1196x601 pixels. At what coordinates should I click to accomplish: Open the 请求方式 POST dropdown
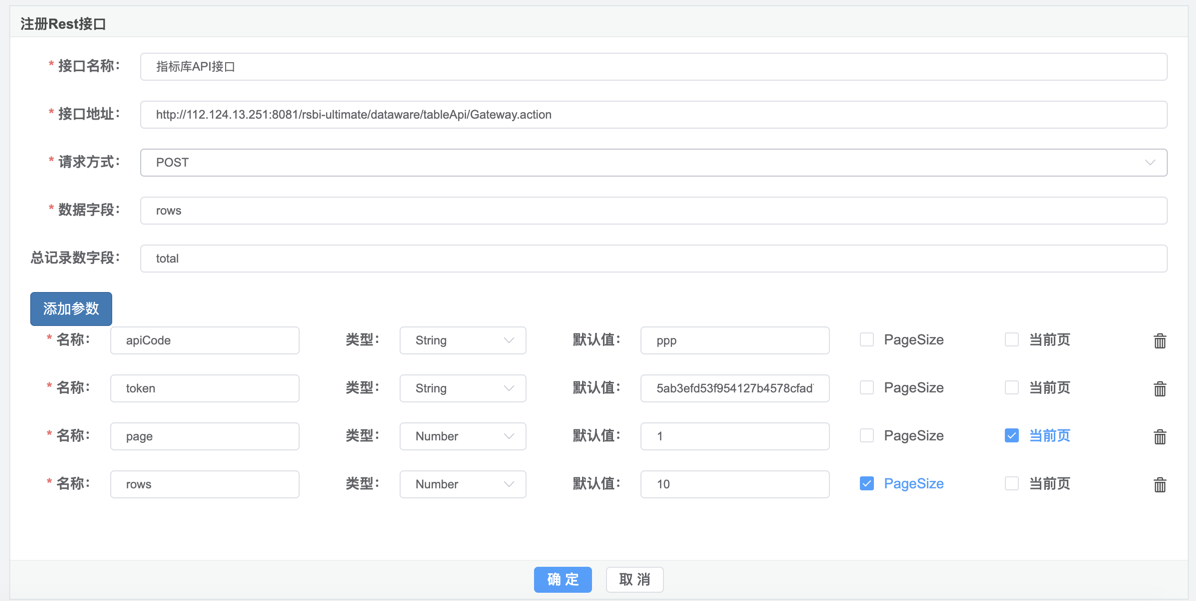pos(653,162)
